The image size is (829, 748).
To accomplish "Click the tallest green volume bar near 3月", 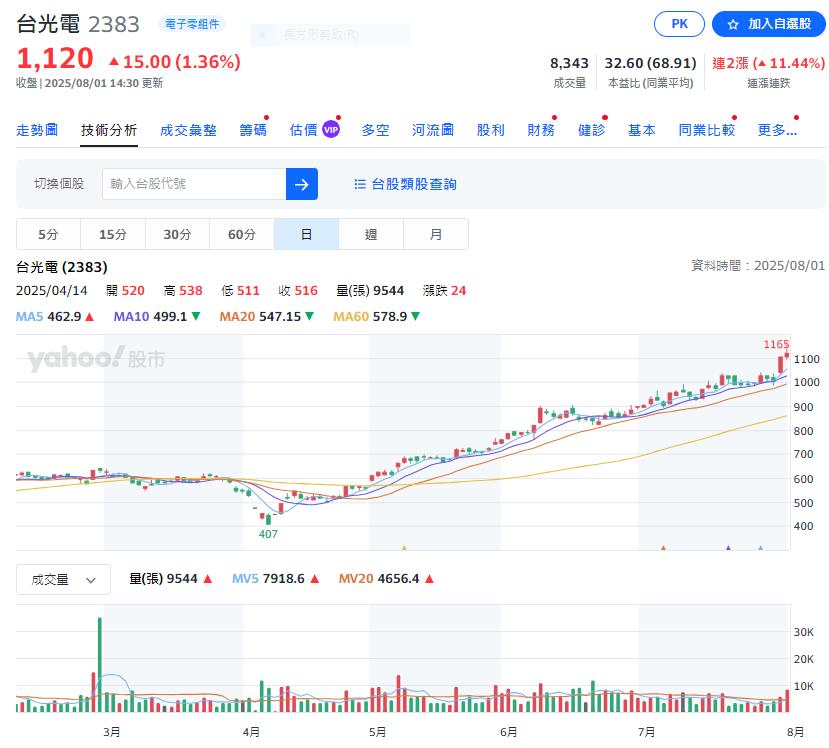I will pyautogui.click(x=99, y=664).
